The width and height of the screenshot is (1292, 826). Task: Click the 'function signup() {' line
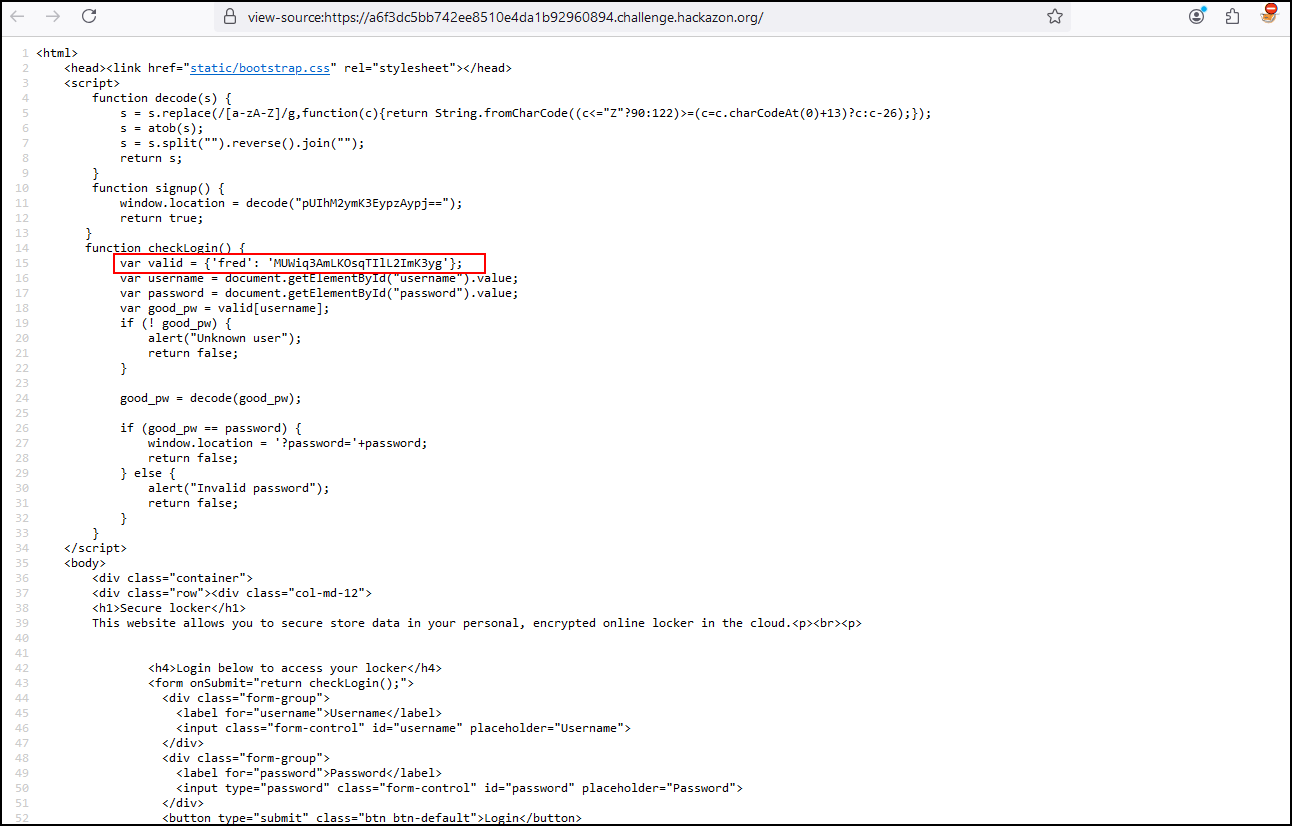click(x=158, y=188)
